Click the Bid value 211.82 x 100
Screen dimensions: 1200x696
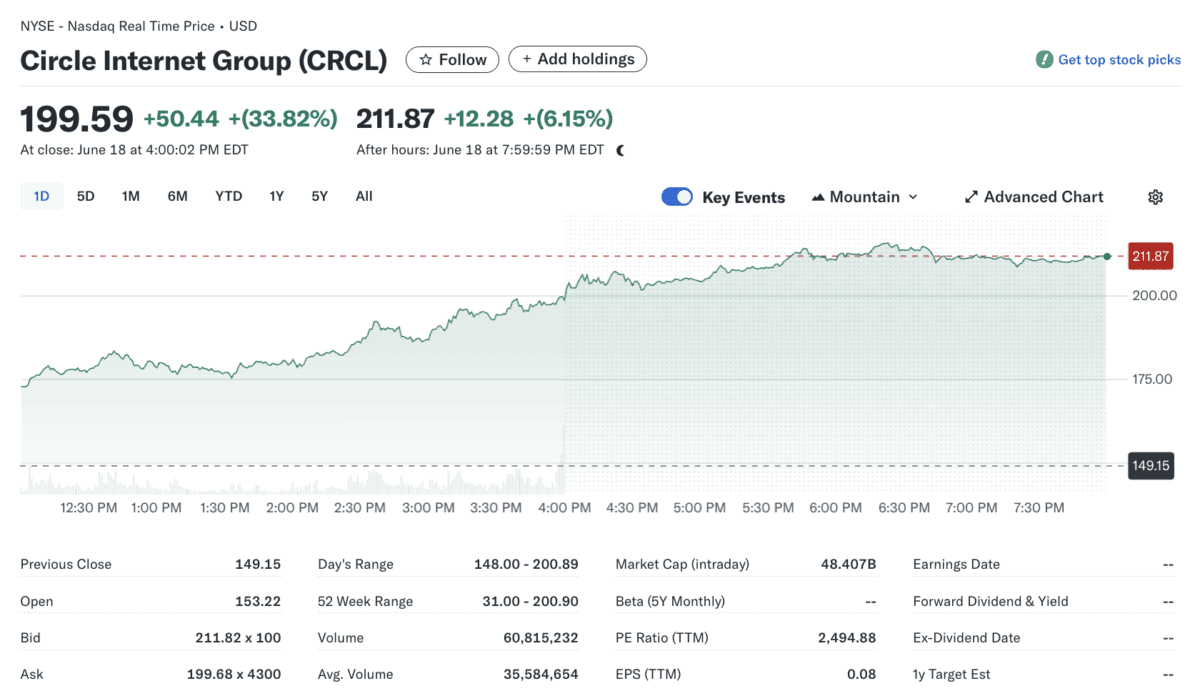point(238,637)
